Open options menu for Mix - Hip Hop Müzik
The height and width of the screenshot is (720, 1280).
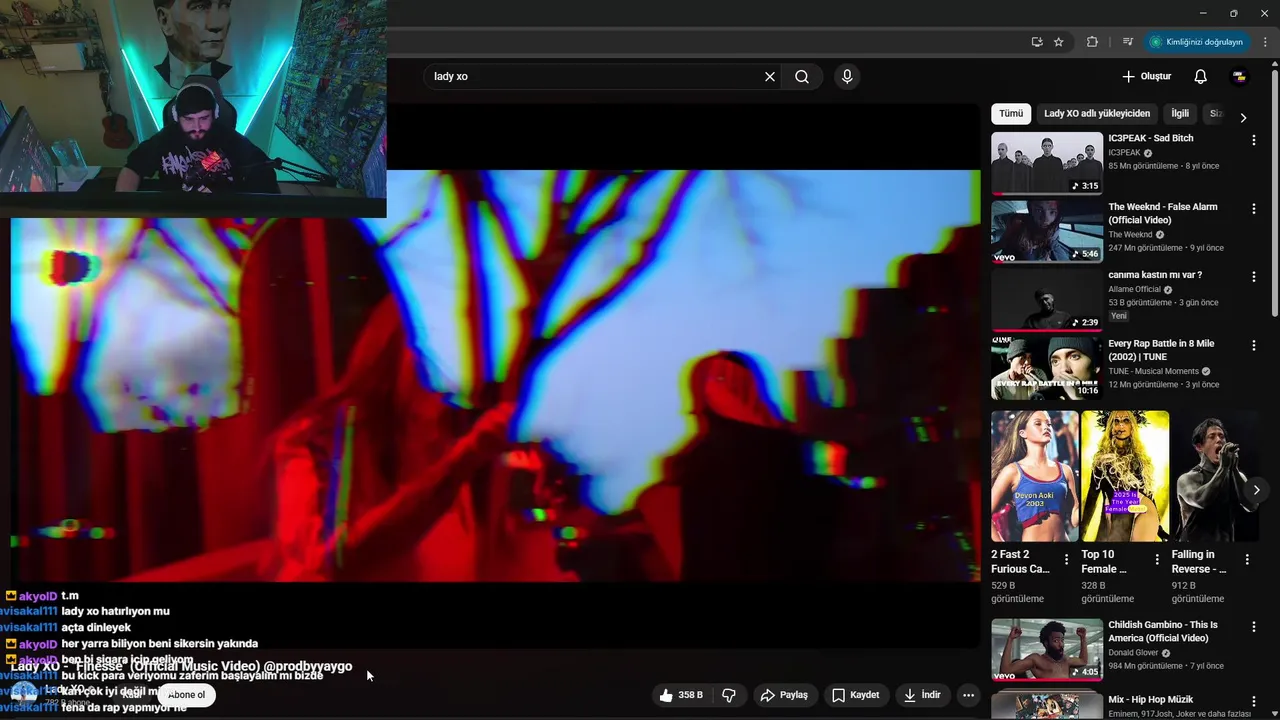(x=1253, y=702)
